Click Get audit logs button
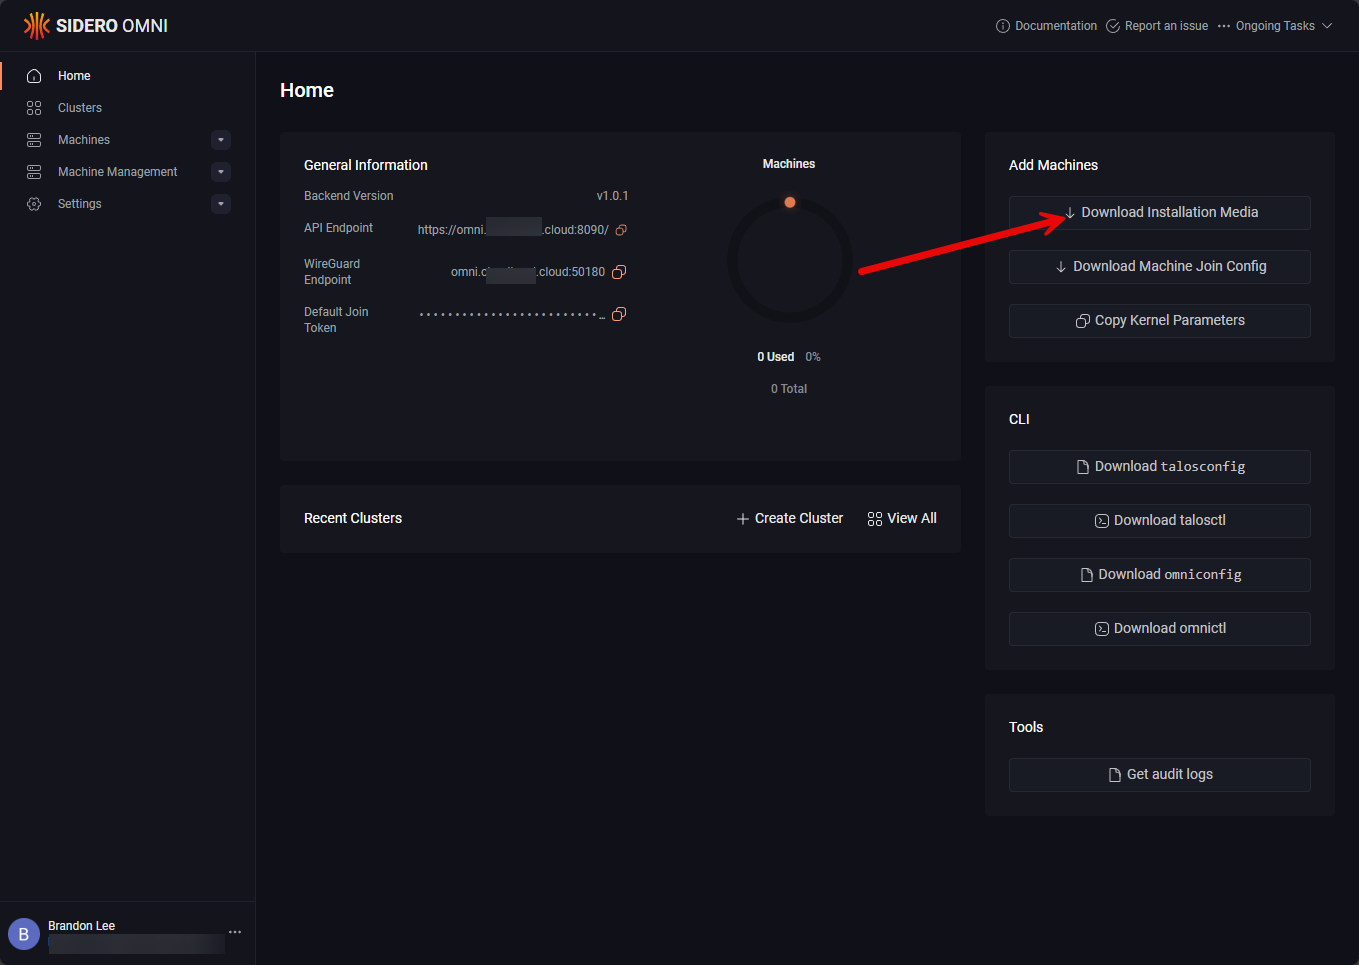The image size is (1359, 965). 1160,775
